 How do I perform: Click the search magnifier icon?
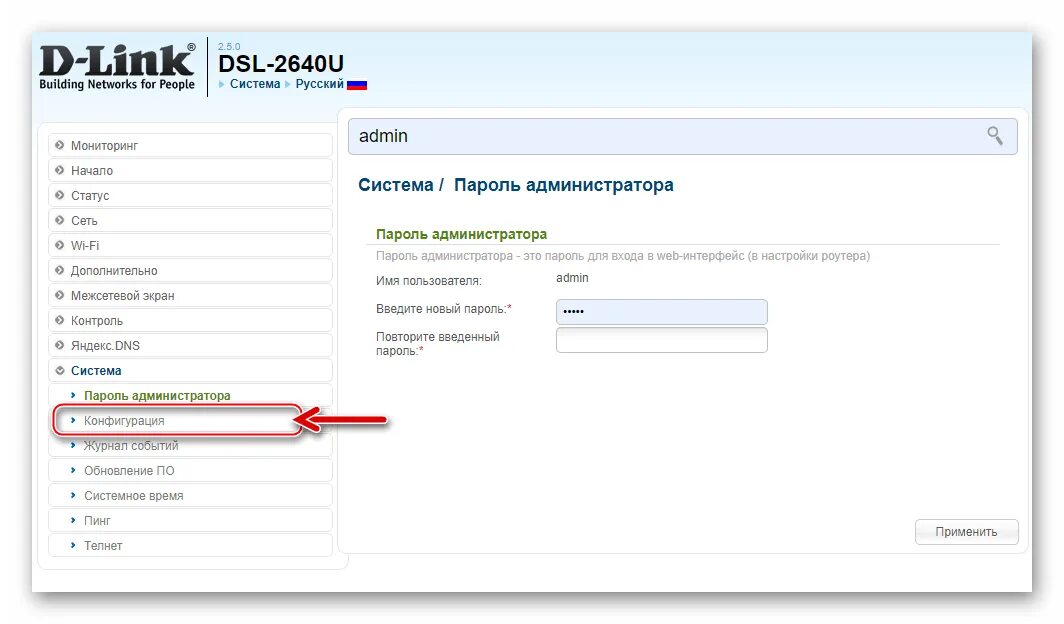(x=995, y=135)
